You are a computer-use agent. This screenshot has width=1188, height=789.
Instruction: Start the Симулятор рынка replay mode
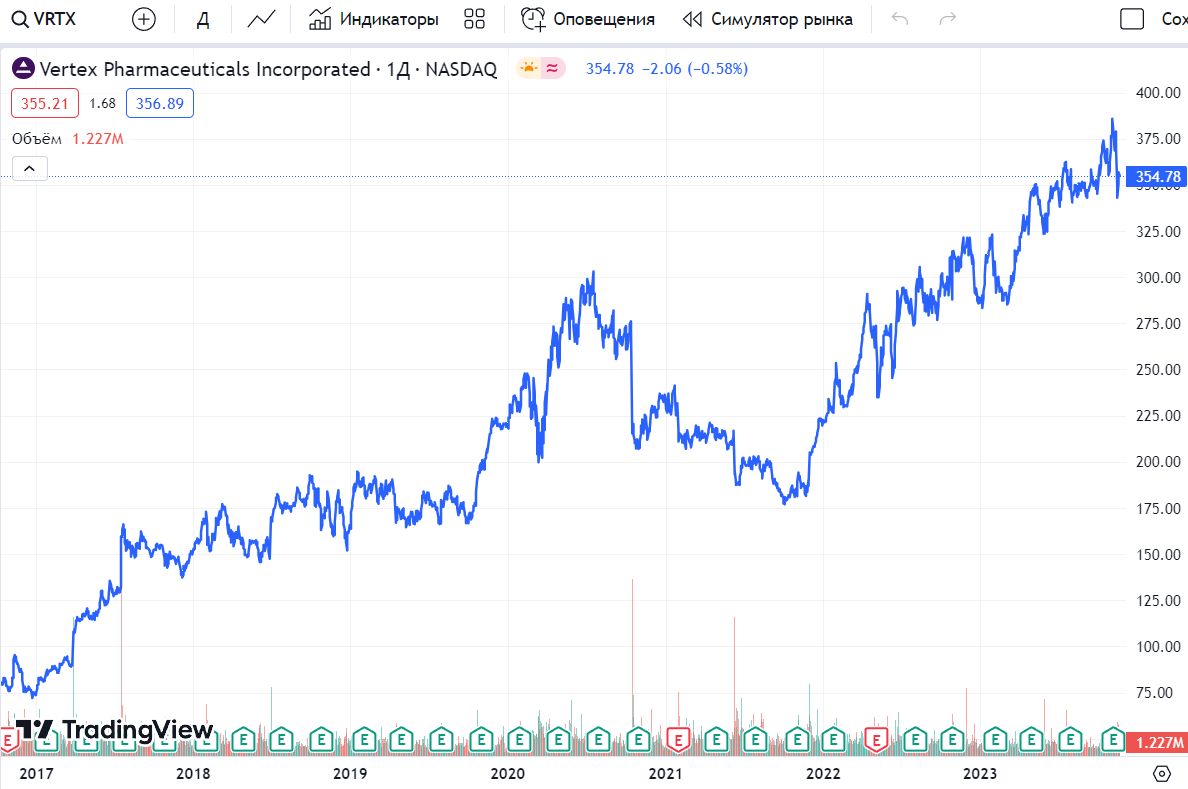tap(768, 19)
